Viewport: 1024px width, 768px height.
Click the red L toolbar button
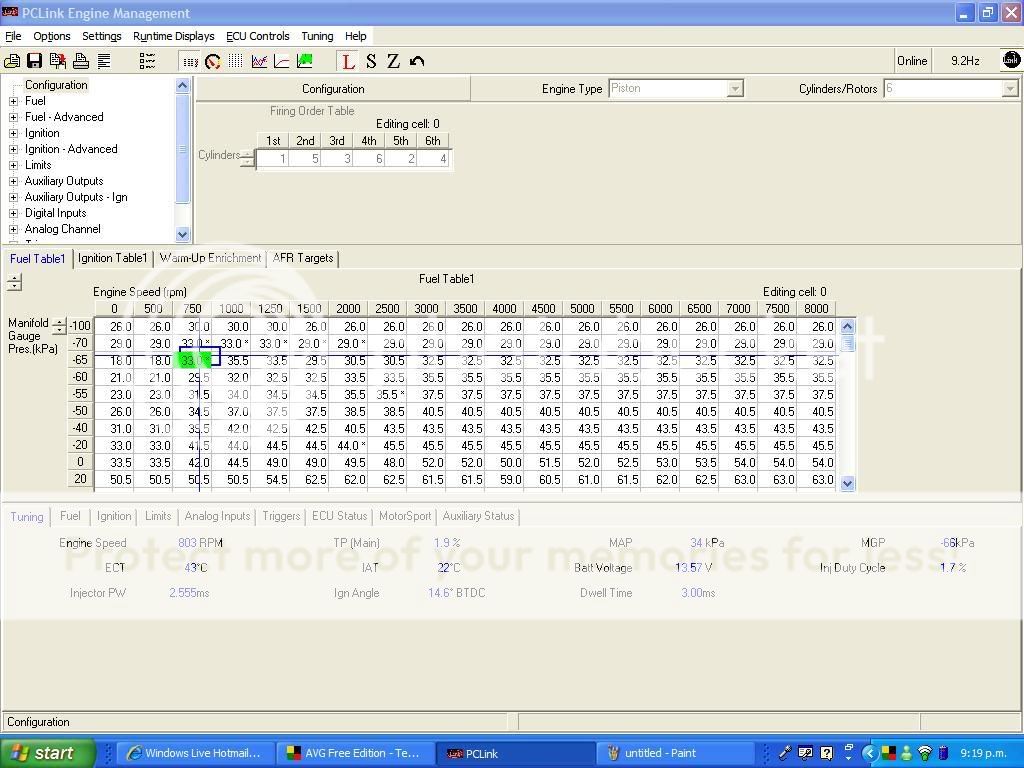348,62
